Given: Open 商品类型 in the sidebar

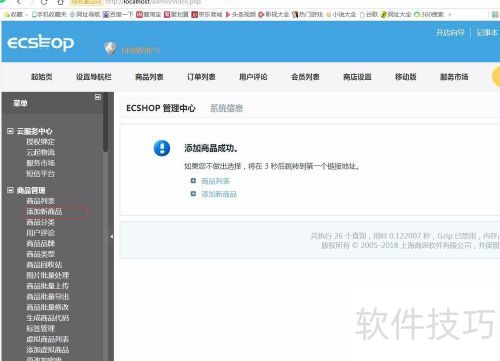Looking at the screenshot, I should pos(40,254).
